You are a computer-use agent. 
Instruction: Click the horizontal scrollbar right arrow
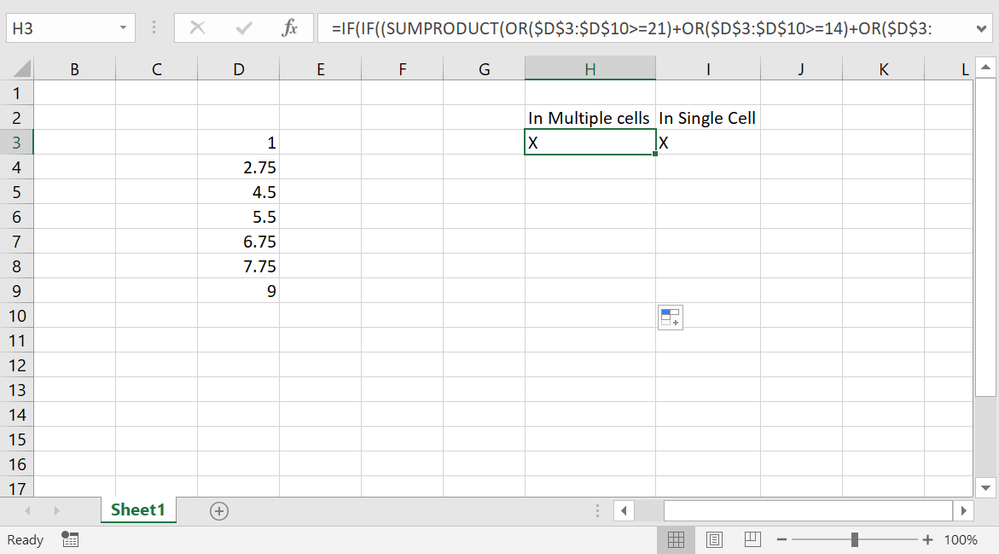coord(963,511)
